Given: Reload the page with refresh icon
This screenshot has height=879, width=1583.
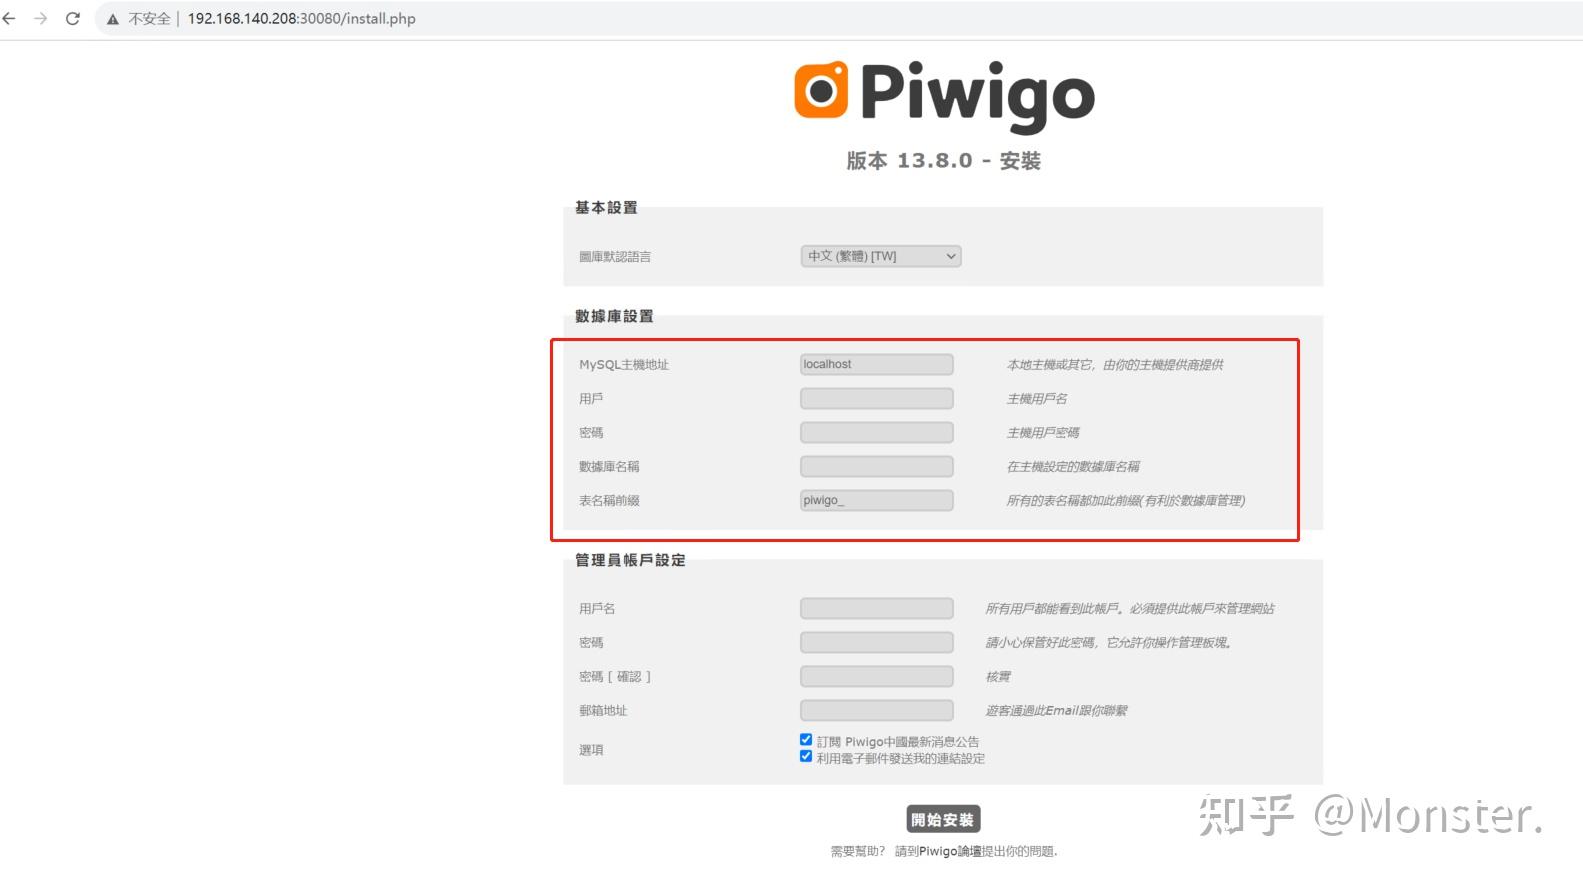Looking at the screenshot, I should click(72, 18).
